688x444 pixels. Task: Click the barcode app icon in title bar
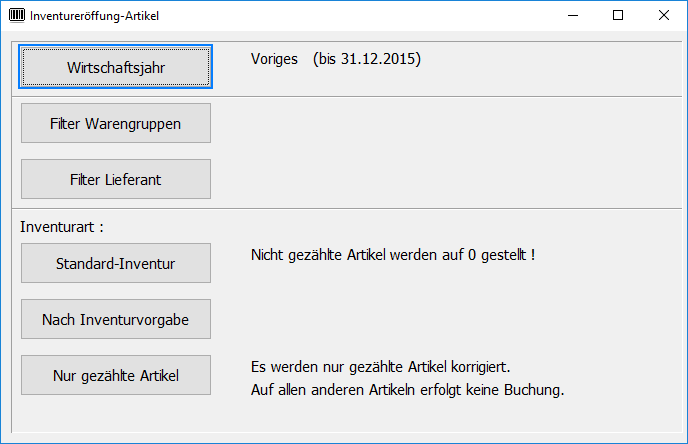coord(16,16)
